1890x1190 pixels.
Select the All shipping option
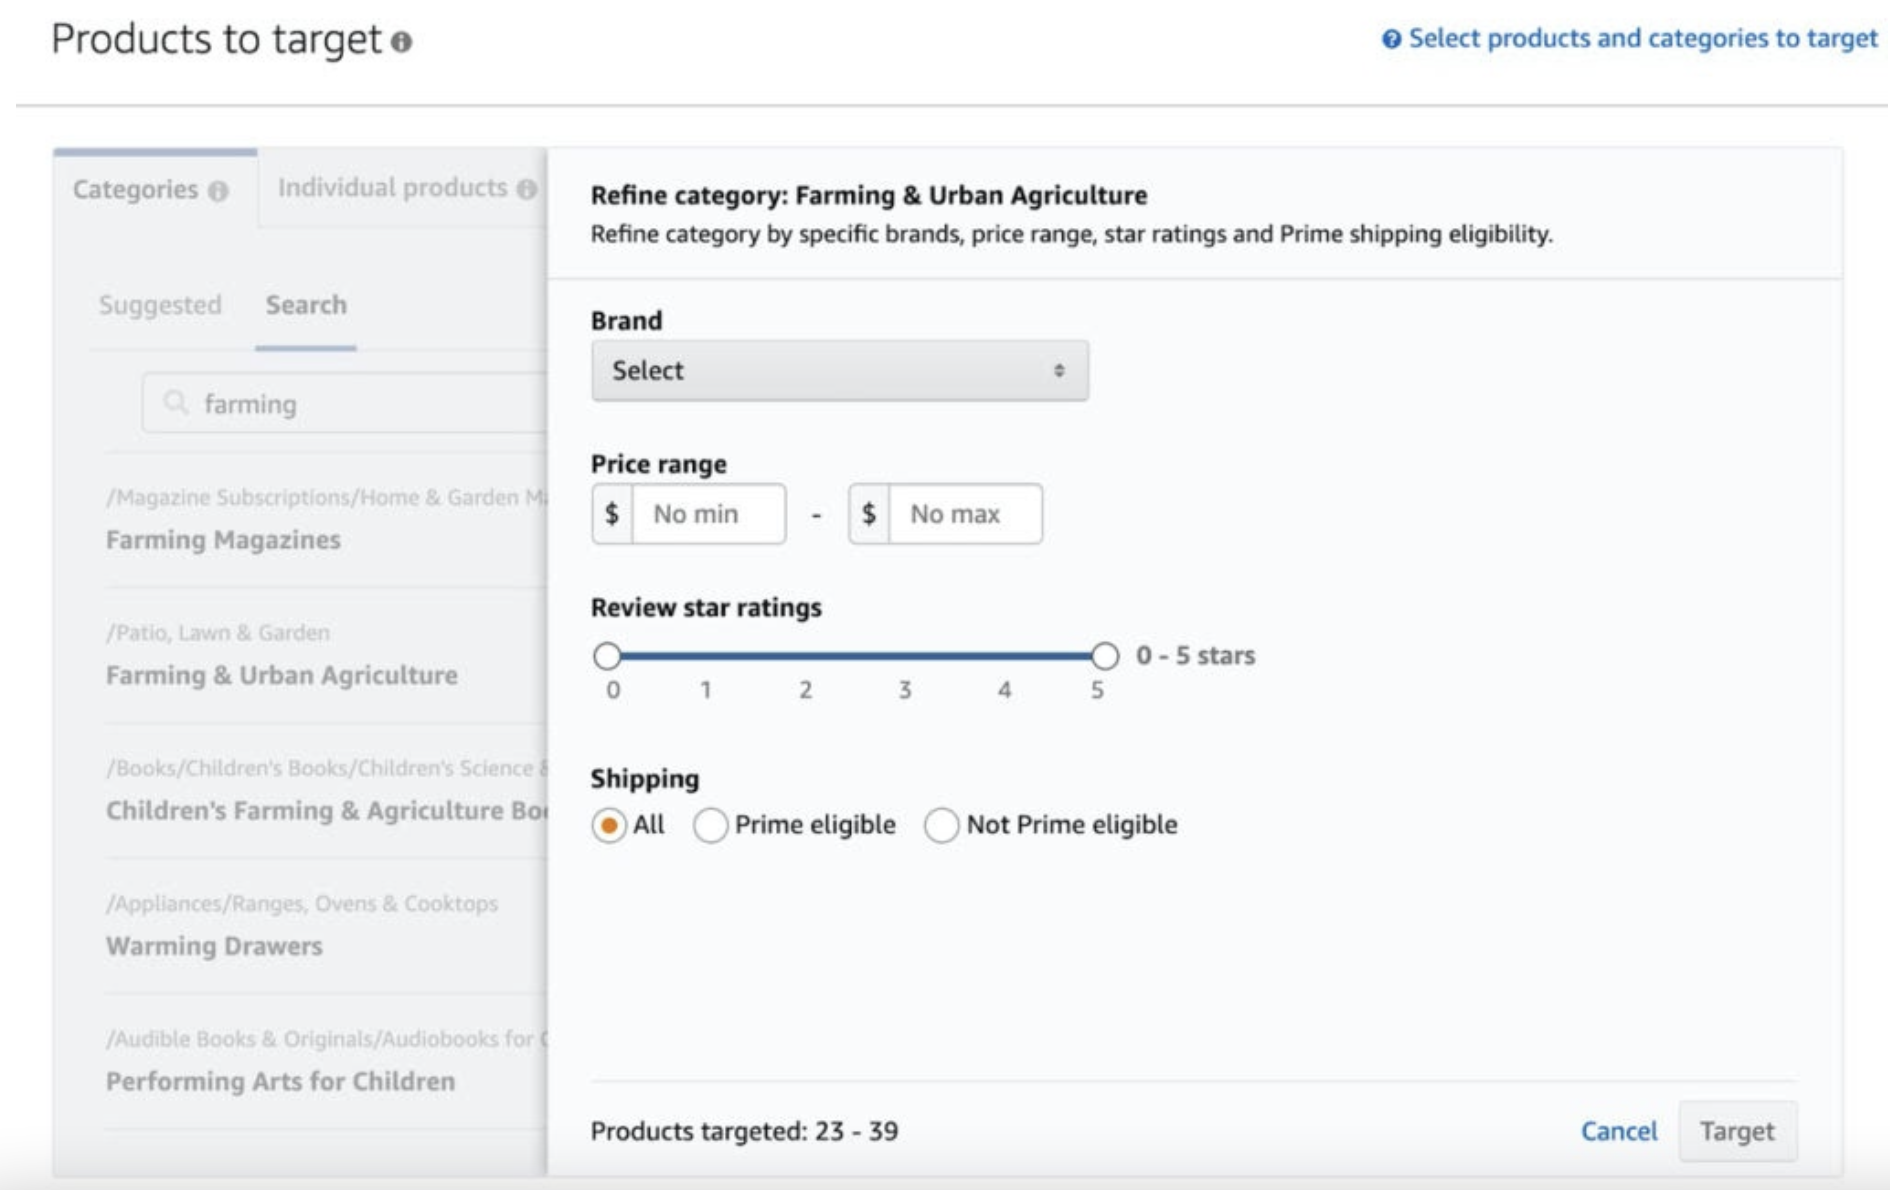pos(609,825)
